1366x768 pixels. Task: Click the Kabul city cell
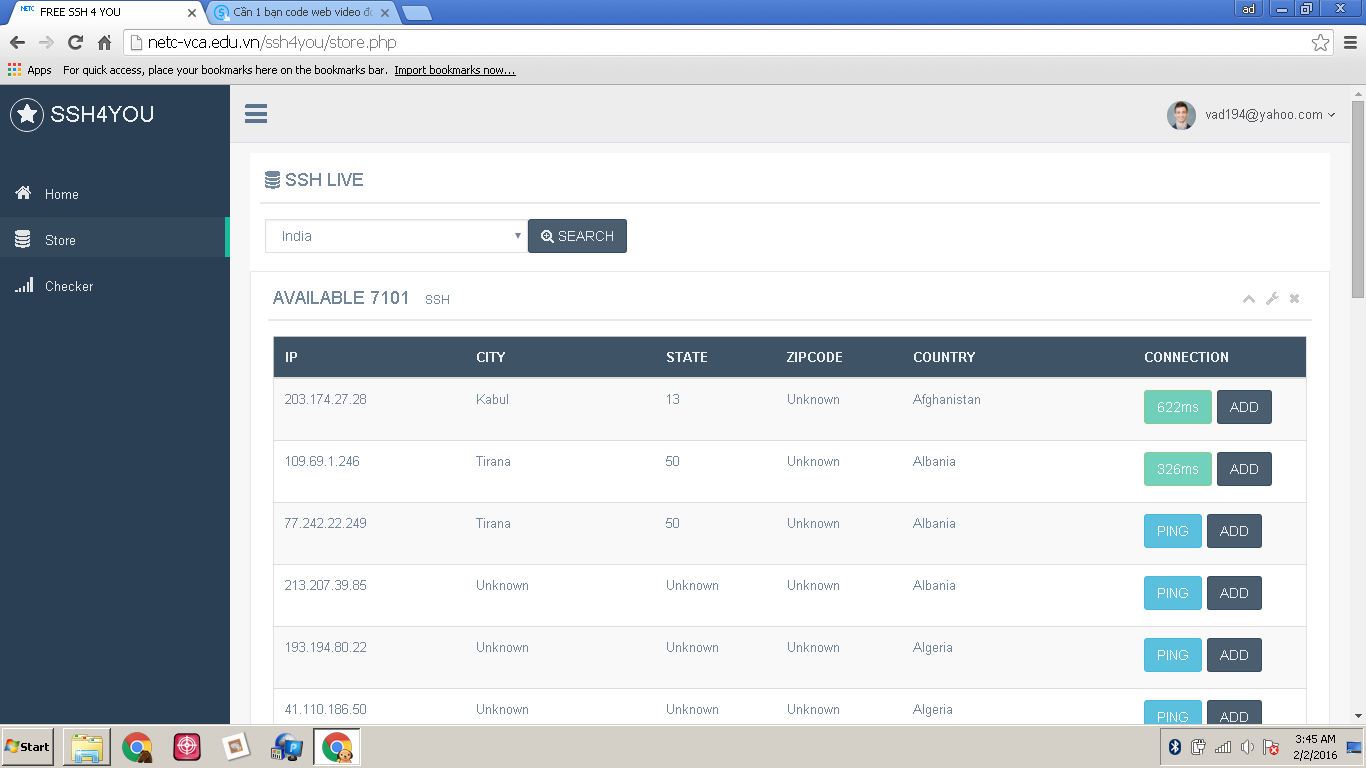click(x=493, y=399)
